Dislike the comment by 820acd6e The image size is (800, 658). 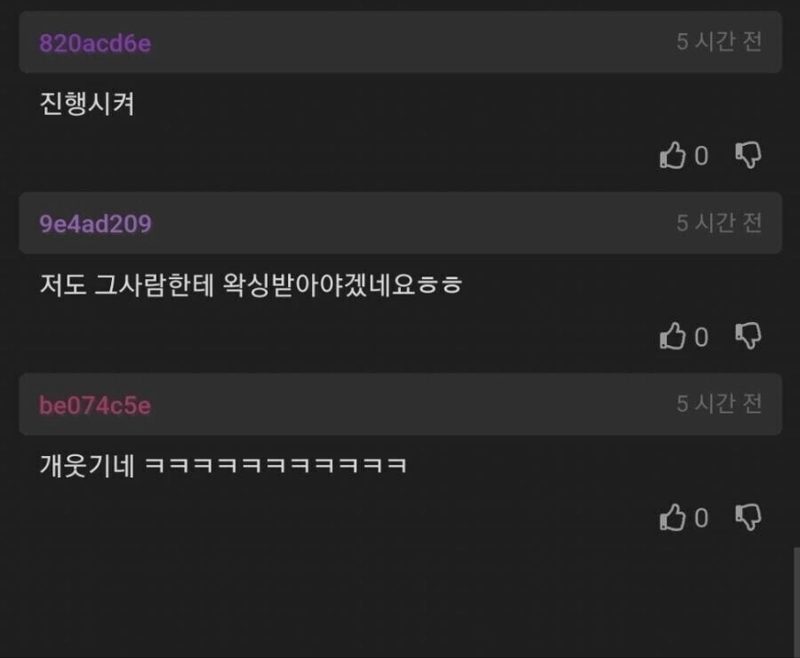point(748,155)
